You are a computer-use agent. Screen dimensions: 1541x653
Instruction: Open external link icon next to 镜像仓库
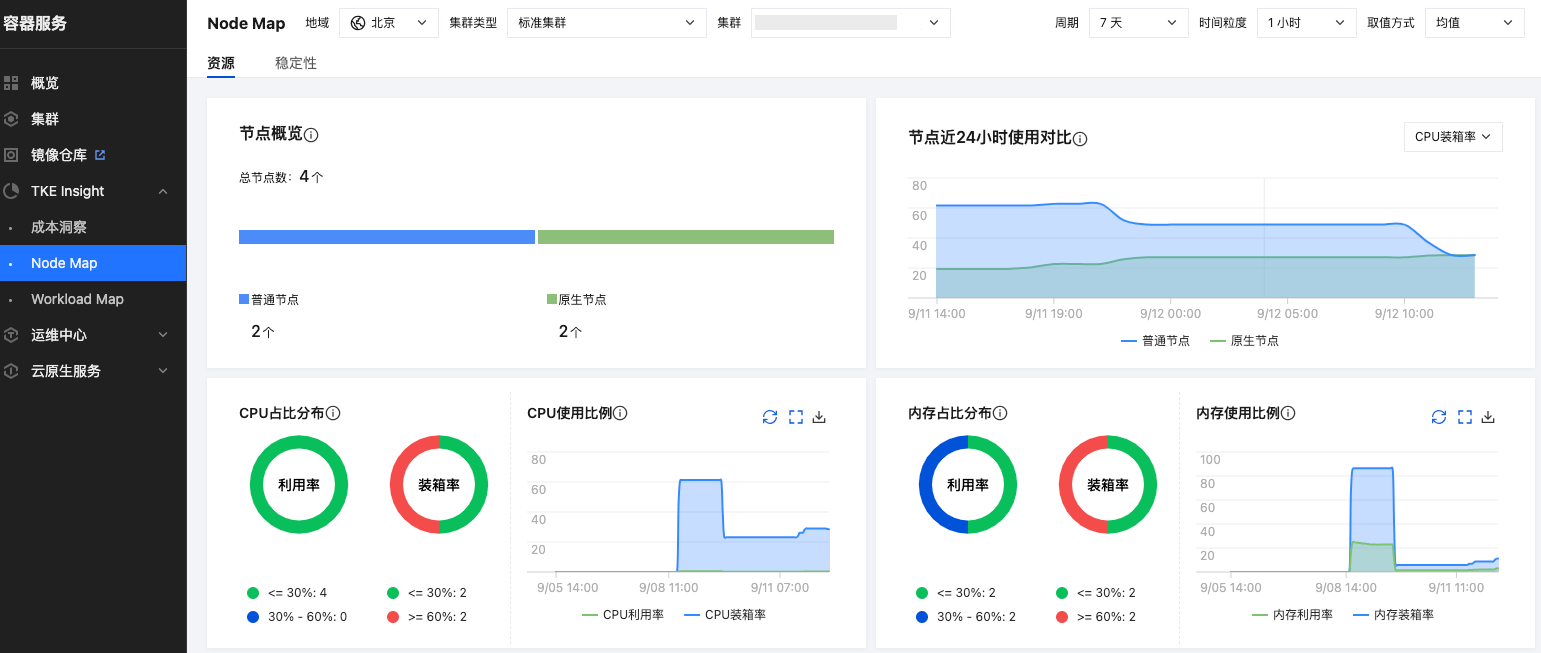pos(100,155)
